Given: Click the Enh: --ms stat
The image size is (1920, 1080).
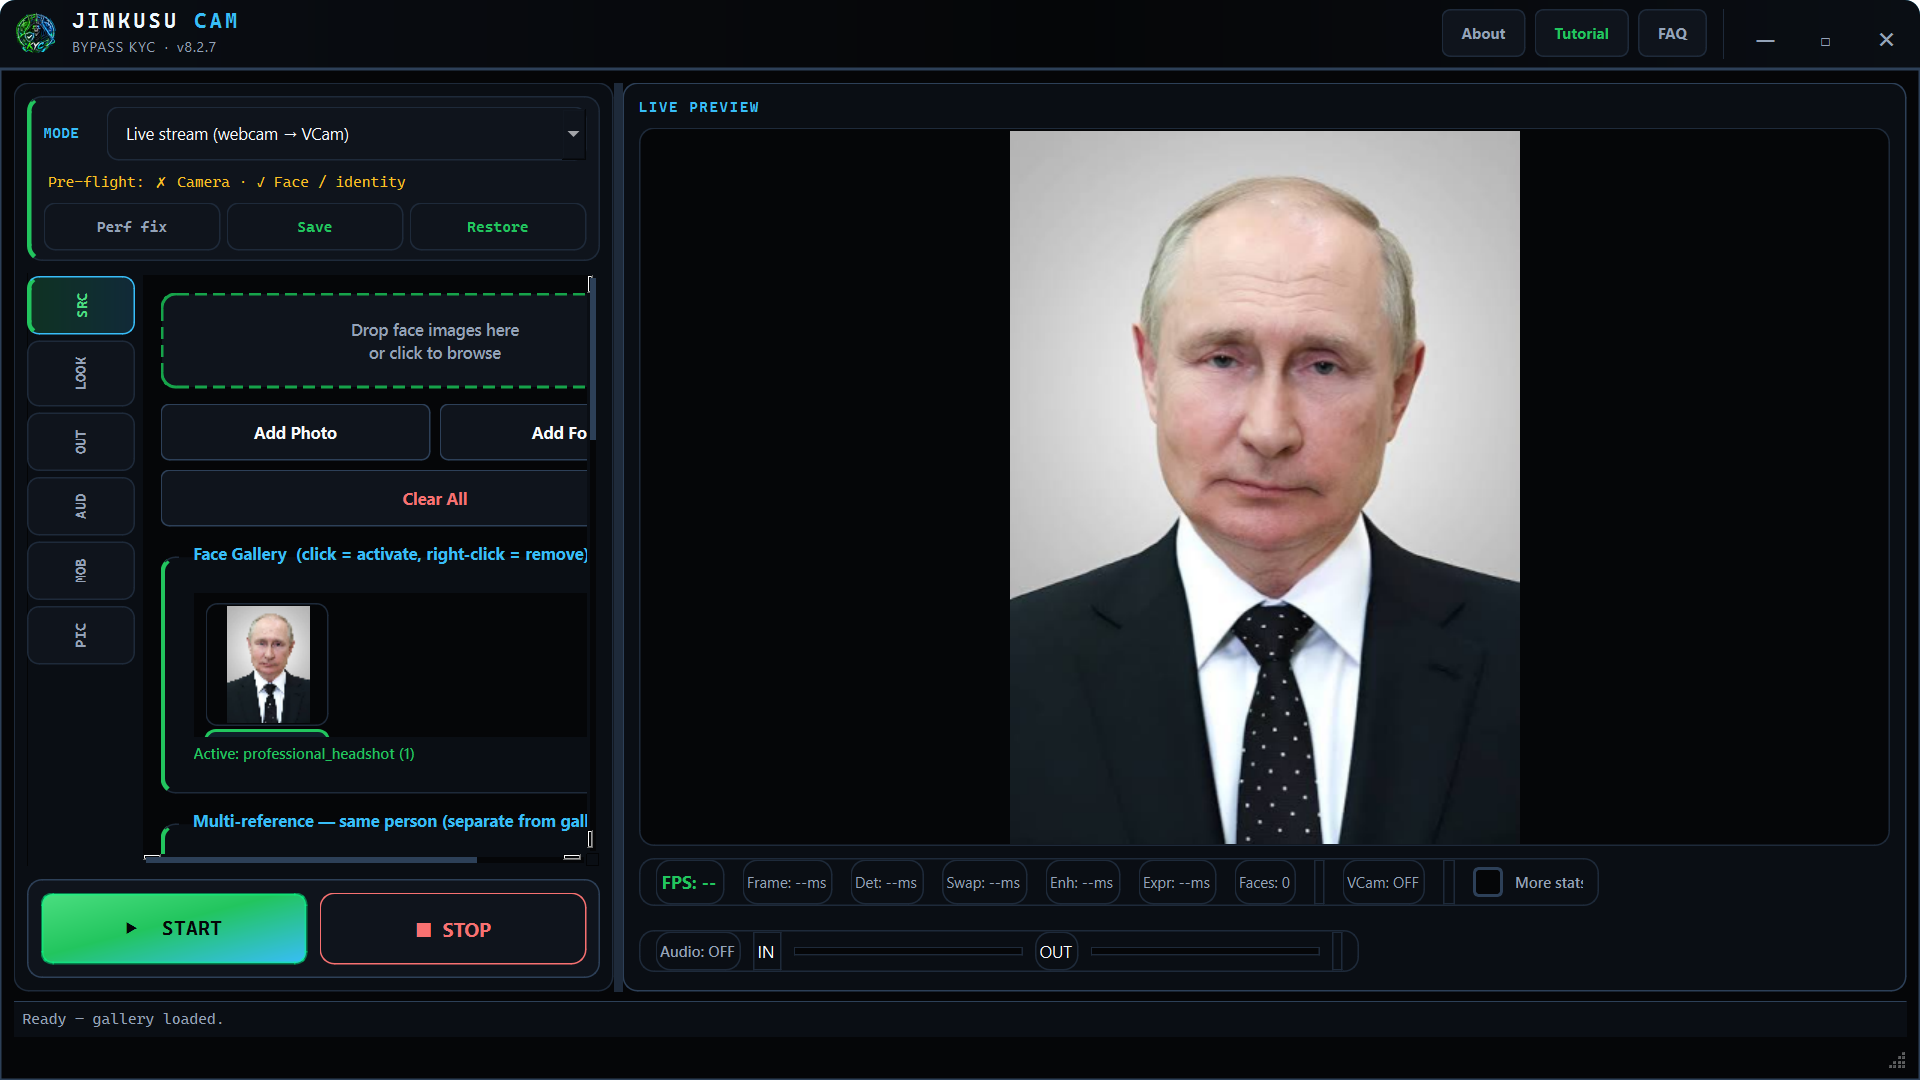Looking at the screenshot, I should click(1081, 883).
